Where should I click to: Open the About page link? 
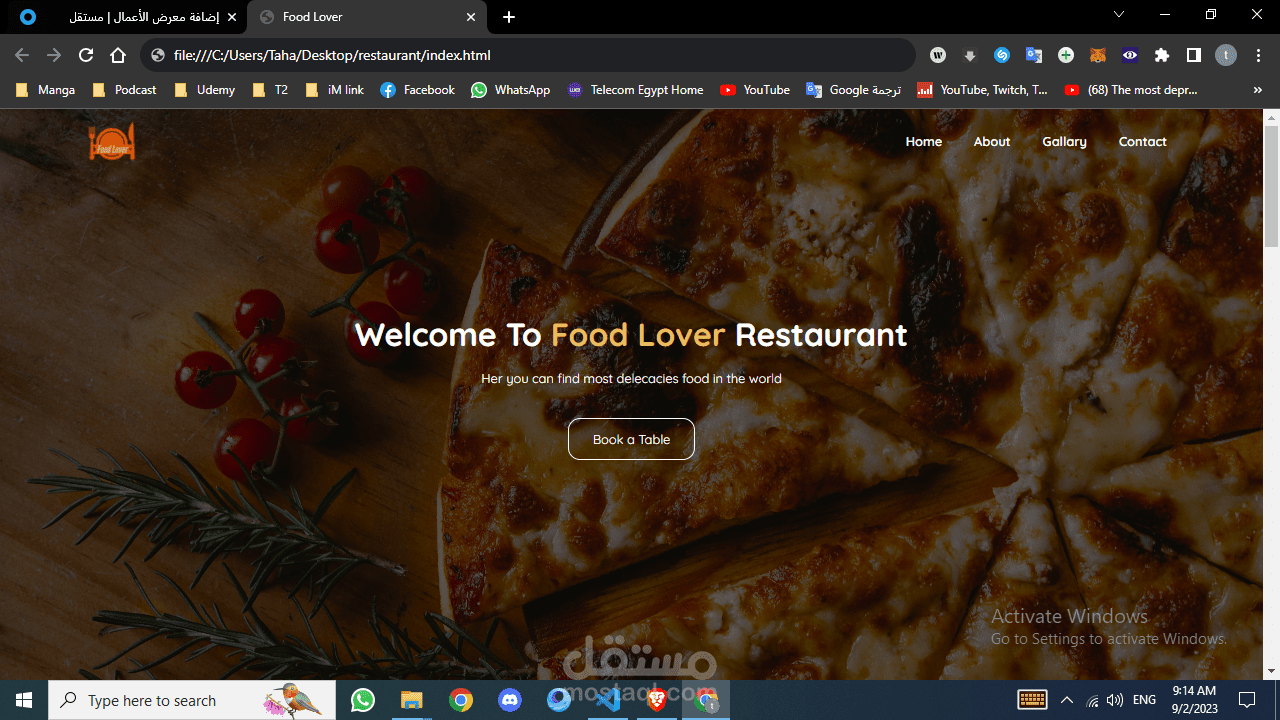pyautogui.click(x=992, y=142)
